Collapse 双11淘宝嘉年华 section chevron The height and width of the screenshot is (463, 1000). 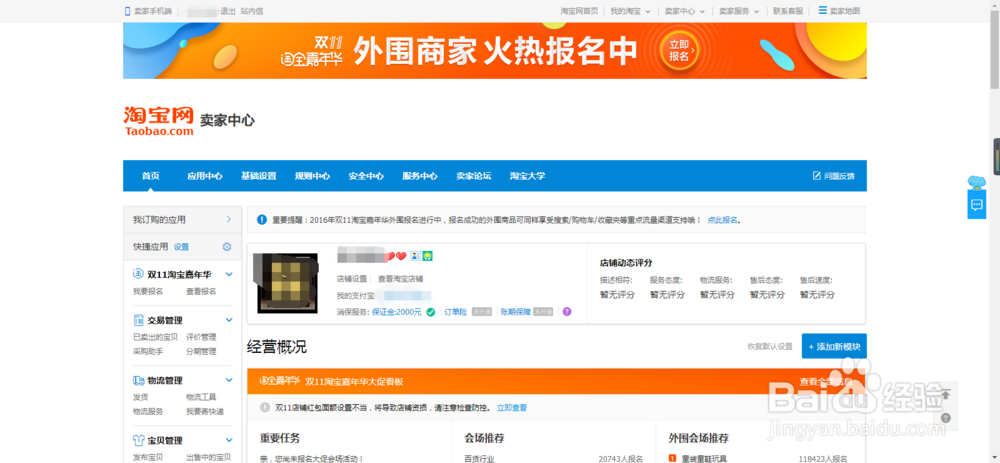229,274
